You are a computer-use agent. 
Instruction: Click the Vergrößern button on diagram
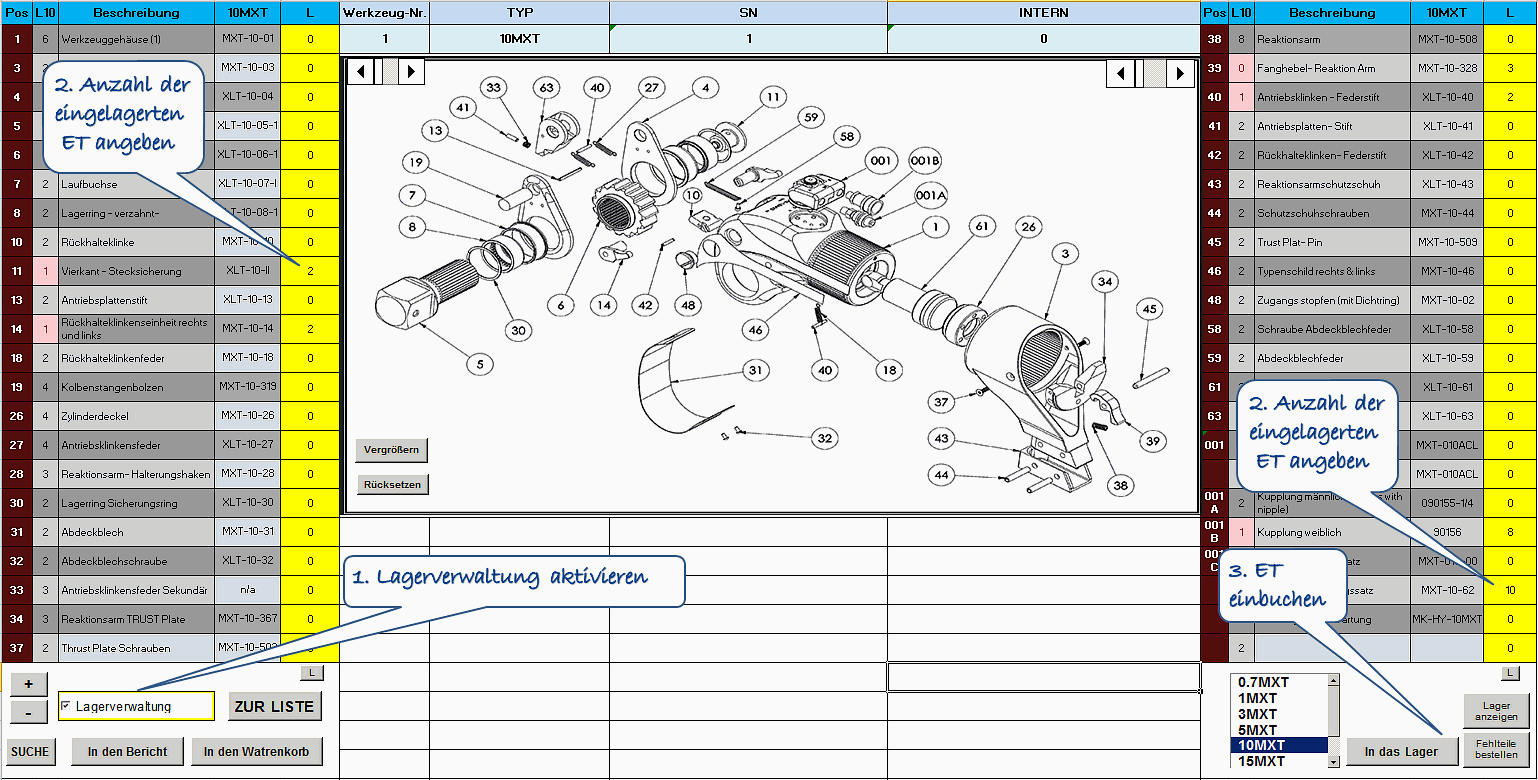click(391, 449)
